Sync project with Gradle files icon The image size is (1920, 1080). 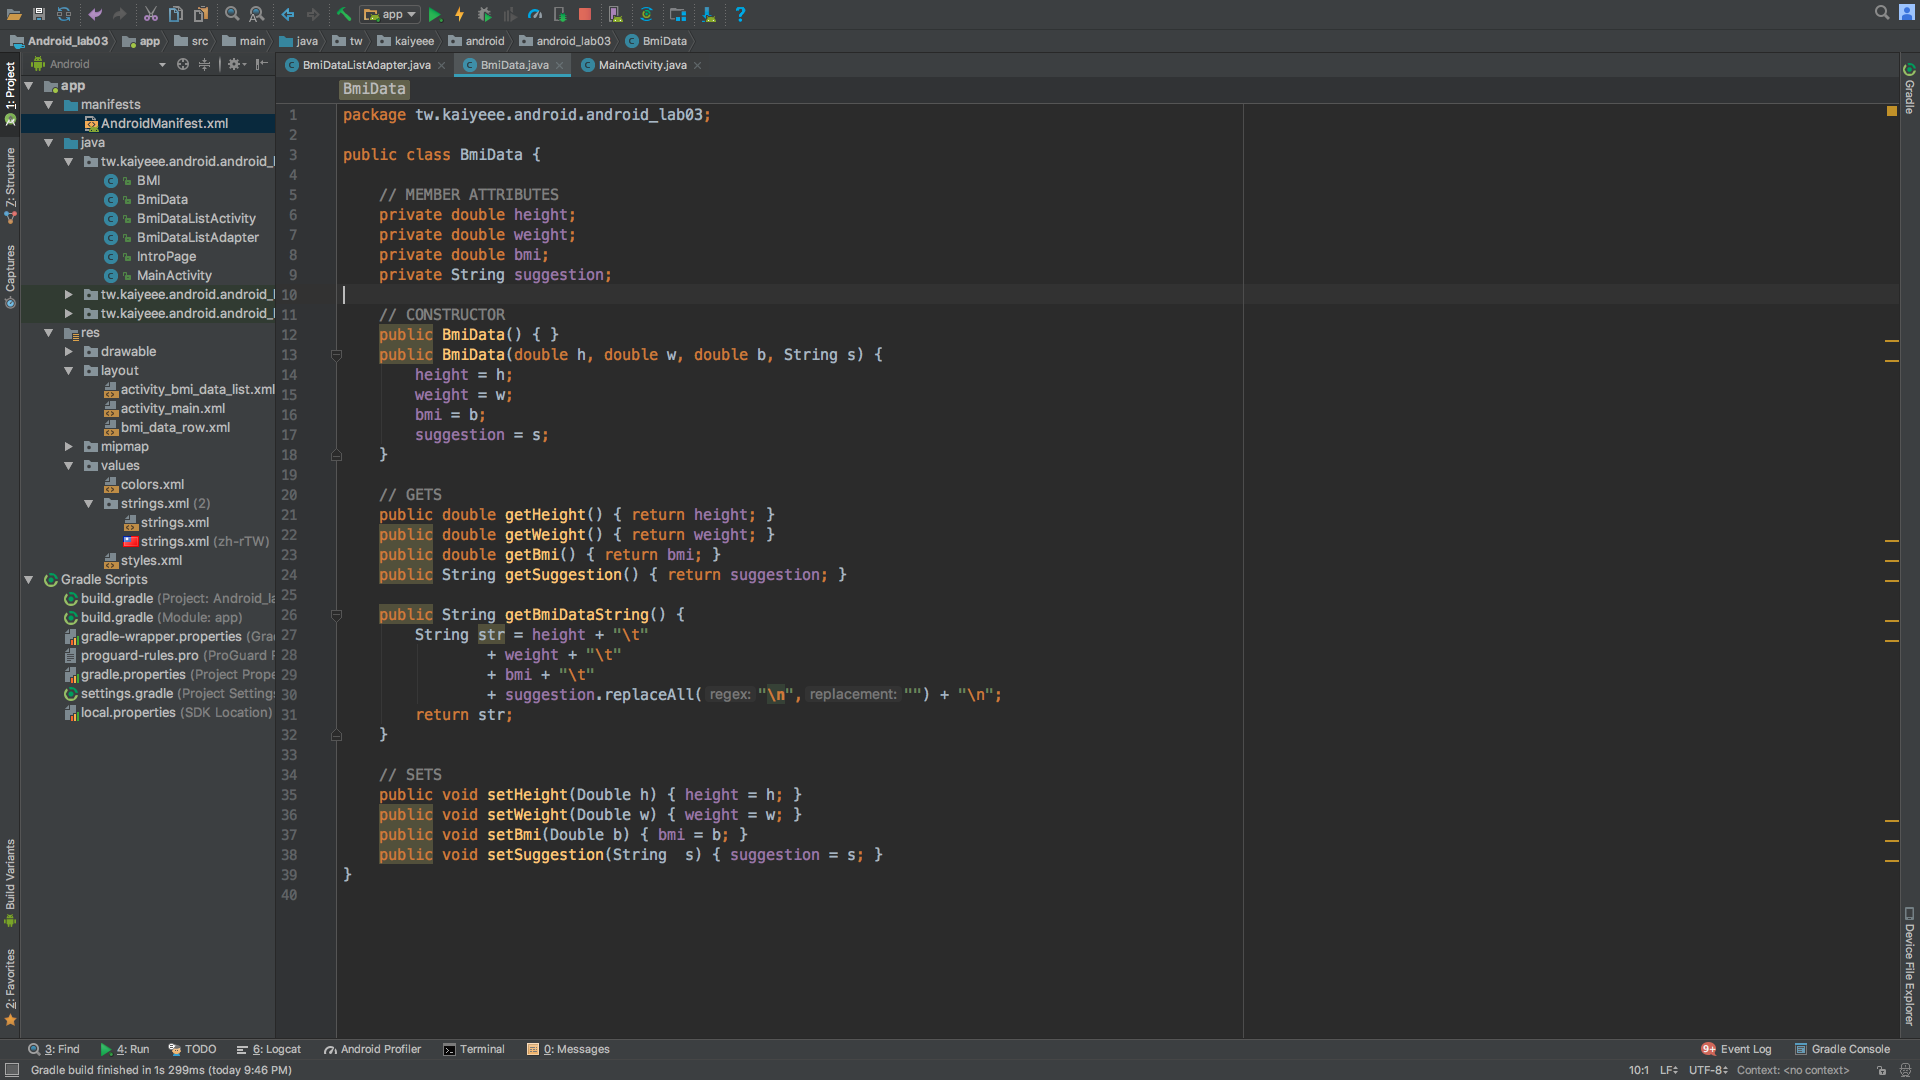pos(647,14)
